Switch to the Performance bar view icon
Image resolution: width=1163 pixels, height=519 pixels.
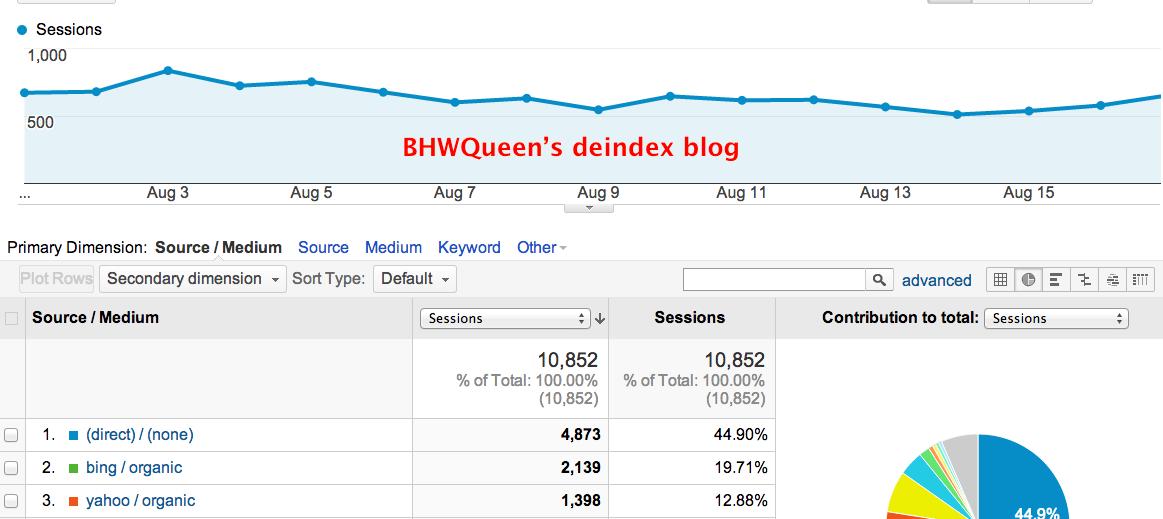1056,280
